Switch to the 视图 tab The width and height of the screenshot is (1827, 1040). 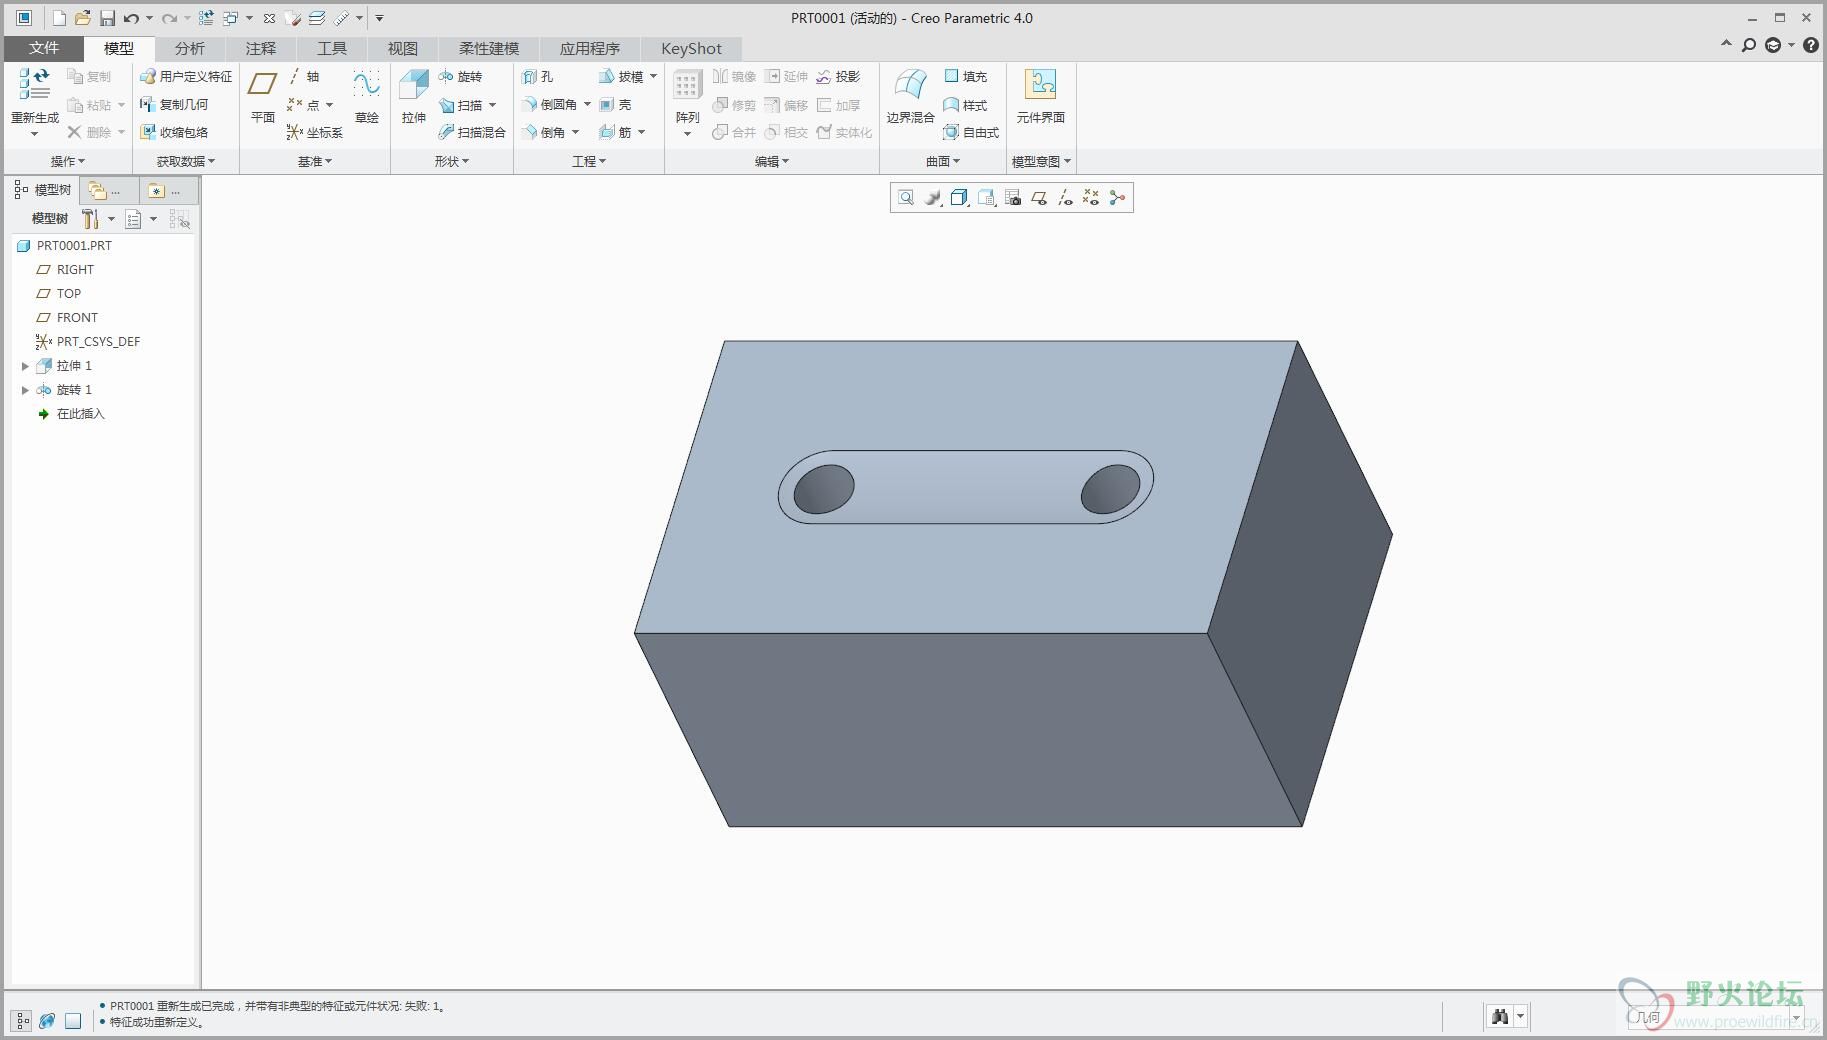pos(402,48)
